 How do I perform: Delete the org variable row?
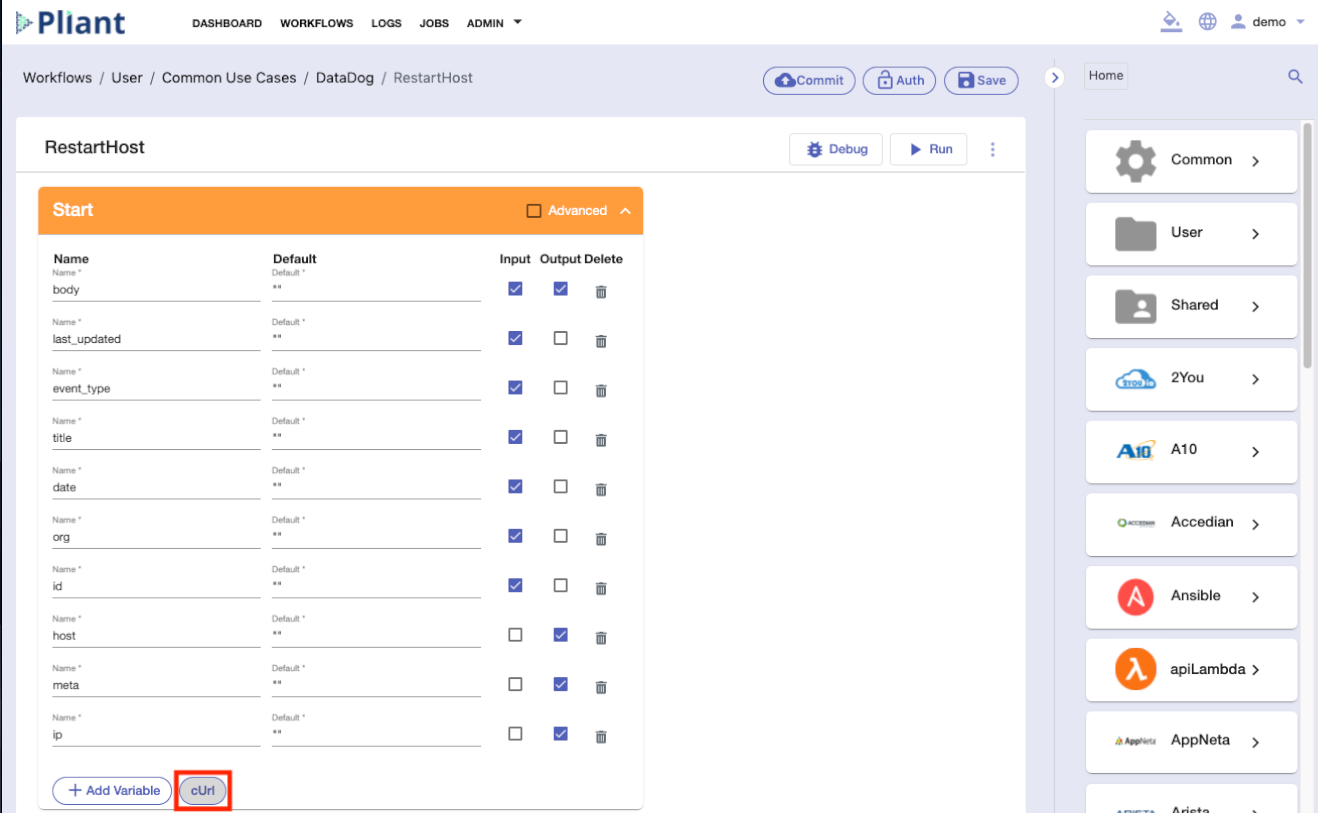pos(601,539)
